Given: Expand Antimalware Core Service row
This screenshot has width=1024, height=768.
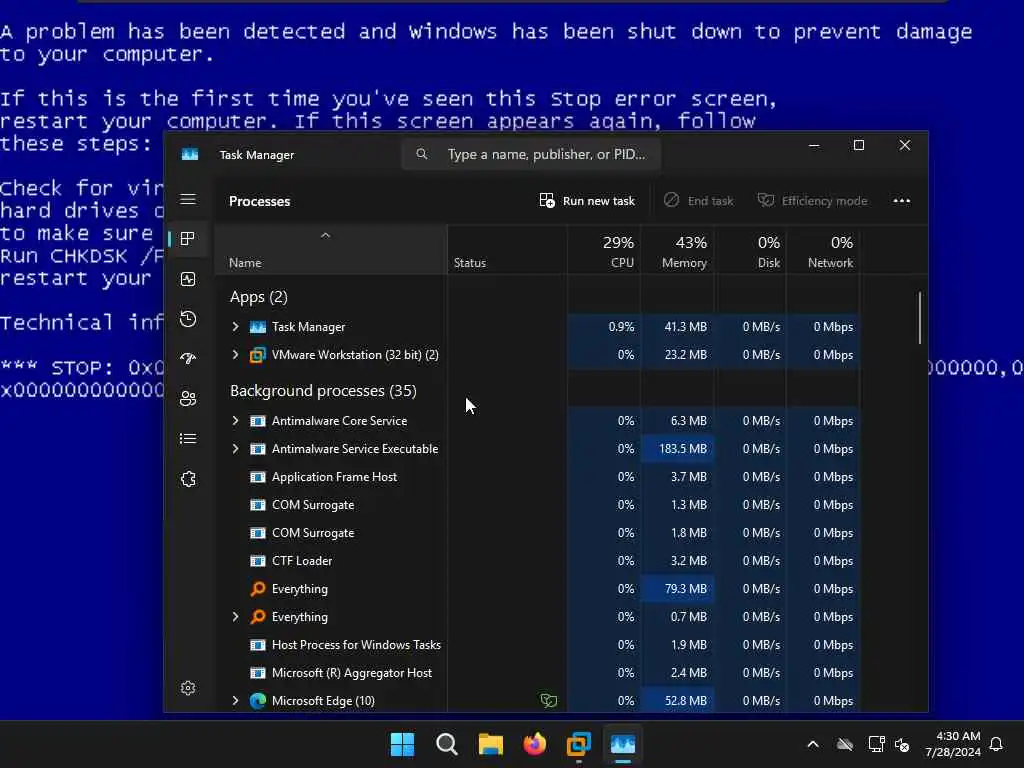Looking at the screenshot, I should (235, 421).
